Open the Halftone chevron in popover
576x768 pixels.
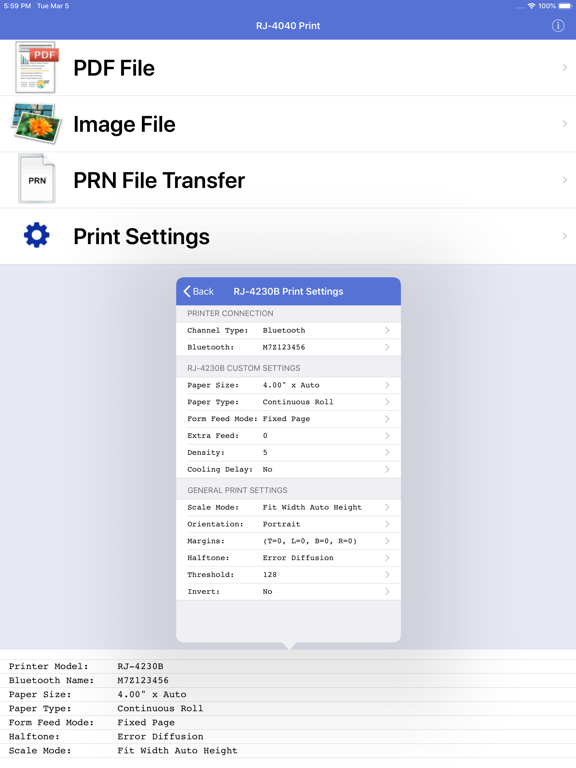[387, 558]
